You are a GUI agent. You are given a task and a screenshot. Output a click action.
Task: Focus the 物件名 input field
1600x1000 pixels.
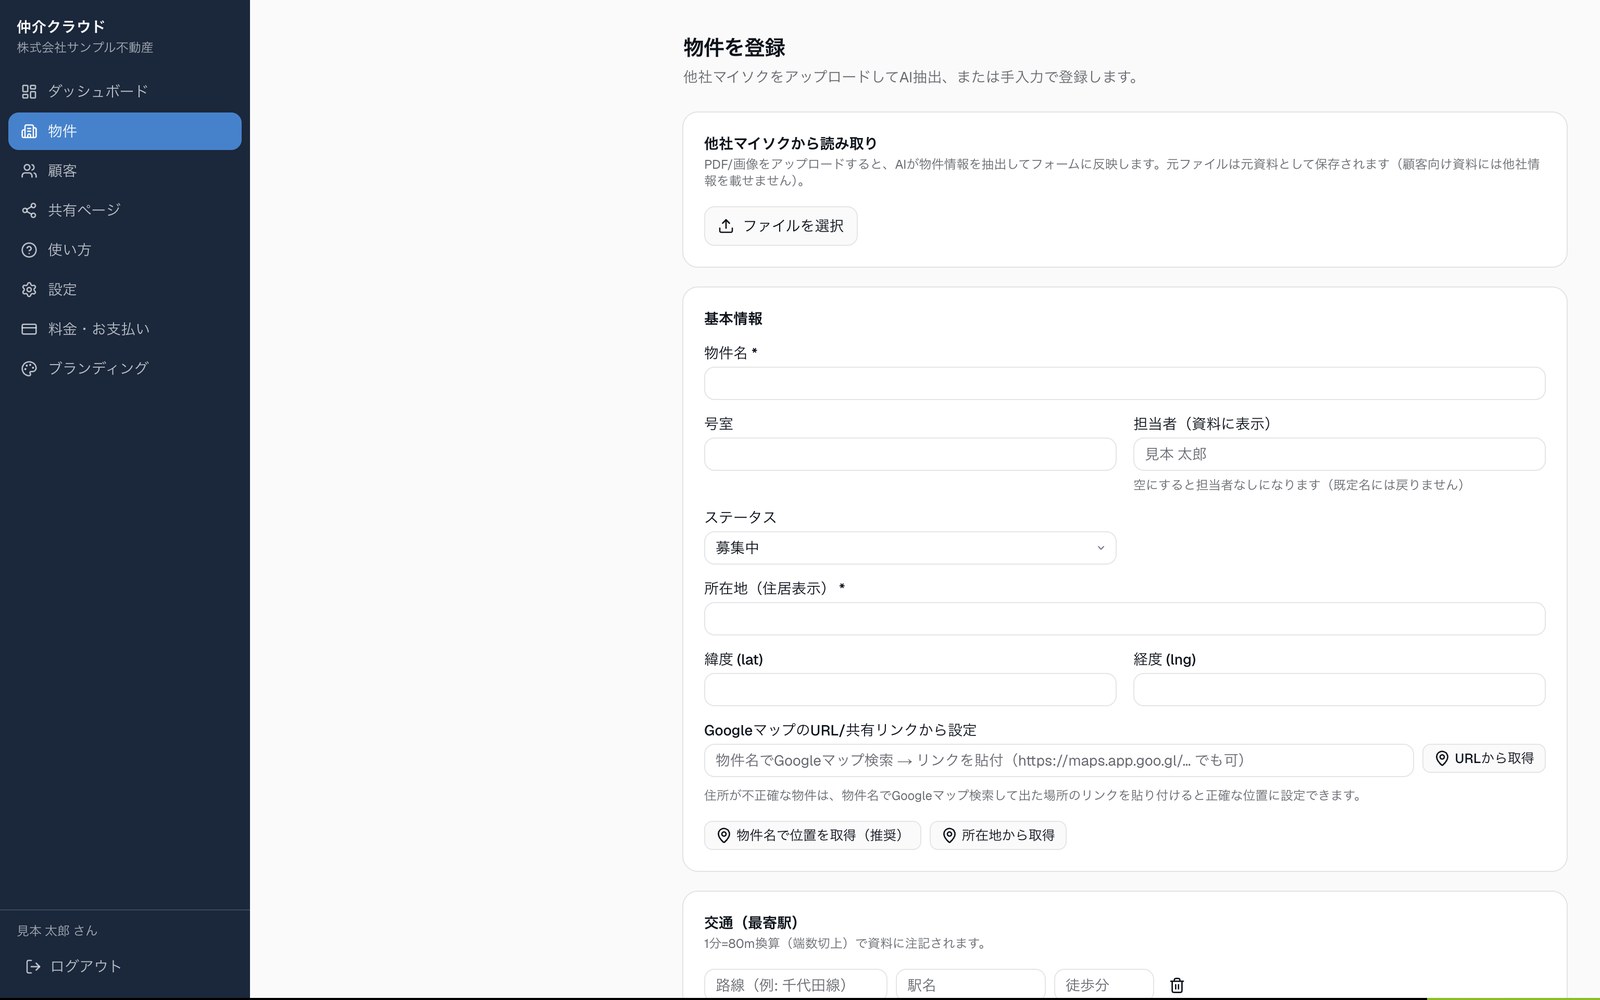(x=1124, y=383)
